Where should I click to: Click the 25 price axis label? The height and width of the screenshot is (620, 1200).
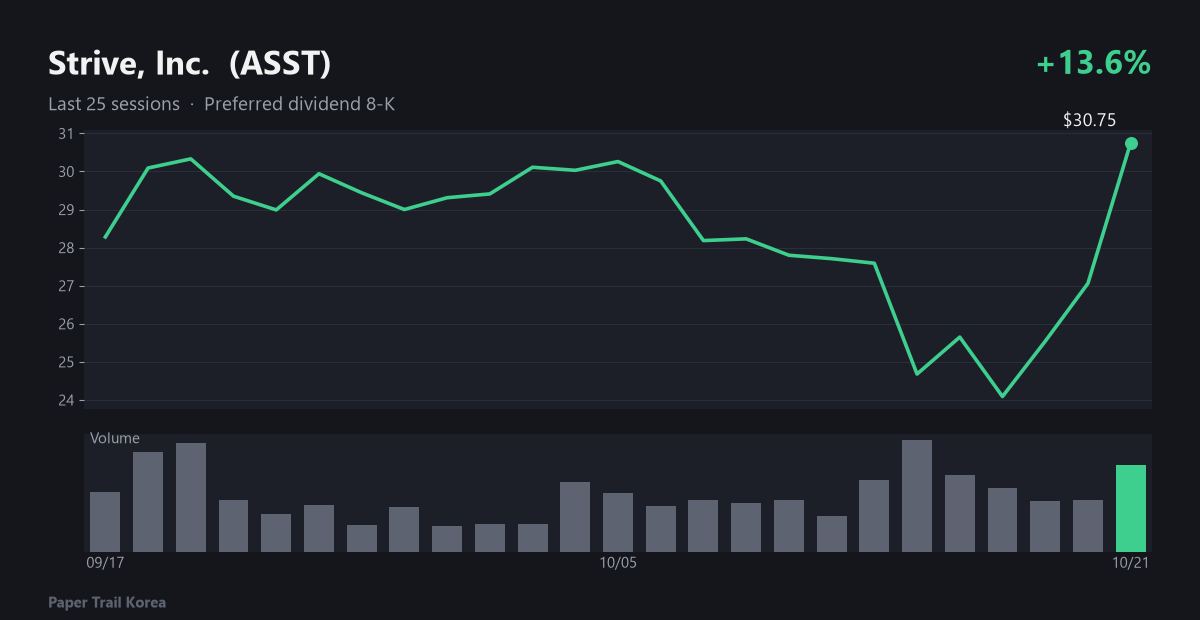64,362
